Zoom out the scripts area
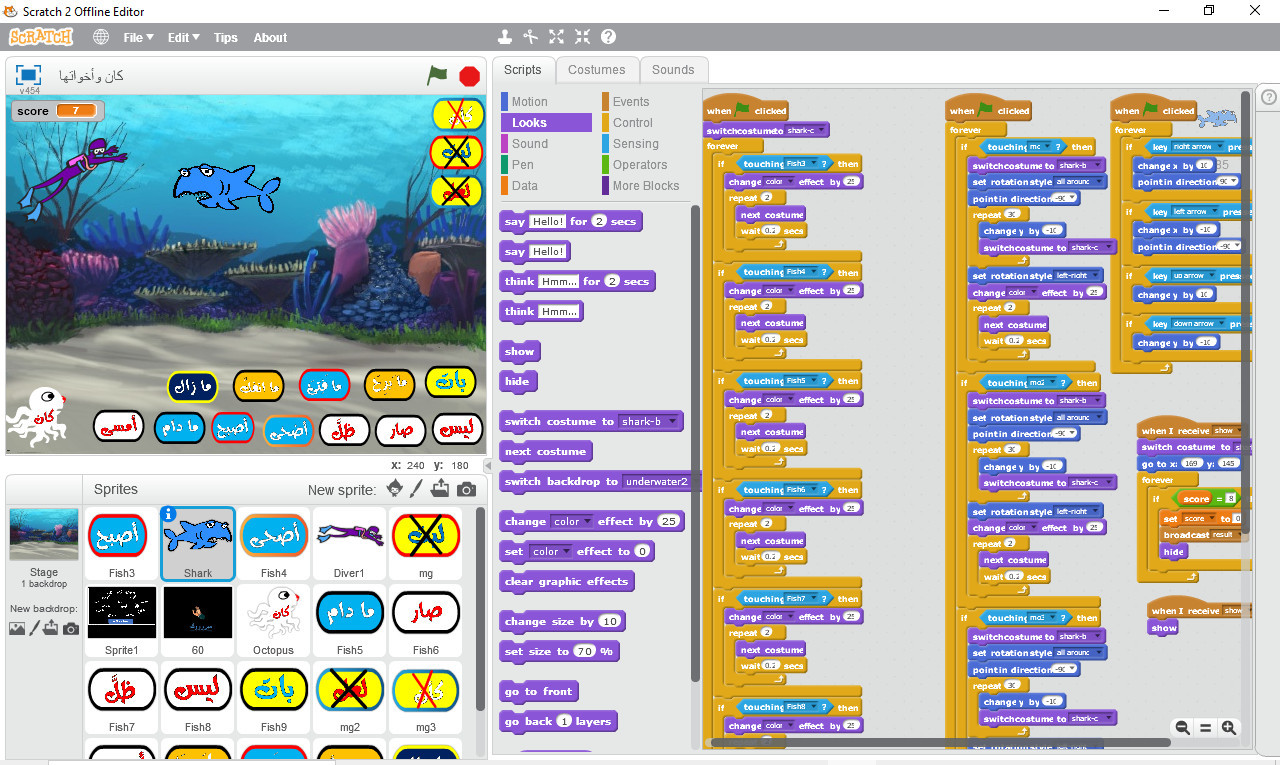Viewport: 1280px width, 765px height. pos(1182,728)
